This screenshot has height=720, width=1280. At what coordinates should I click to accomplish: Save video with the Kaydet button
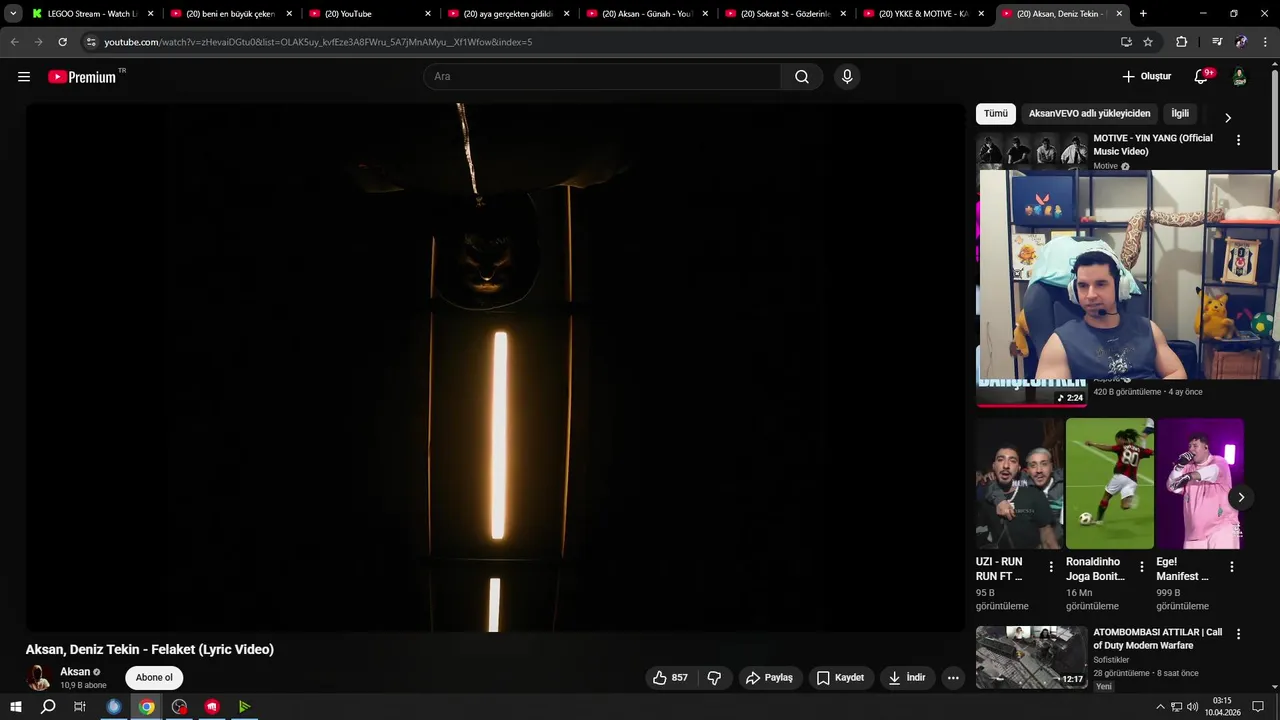840,678
